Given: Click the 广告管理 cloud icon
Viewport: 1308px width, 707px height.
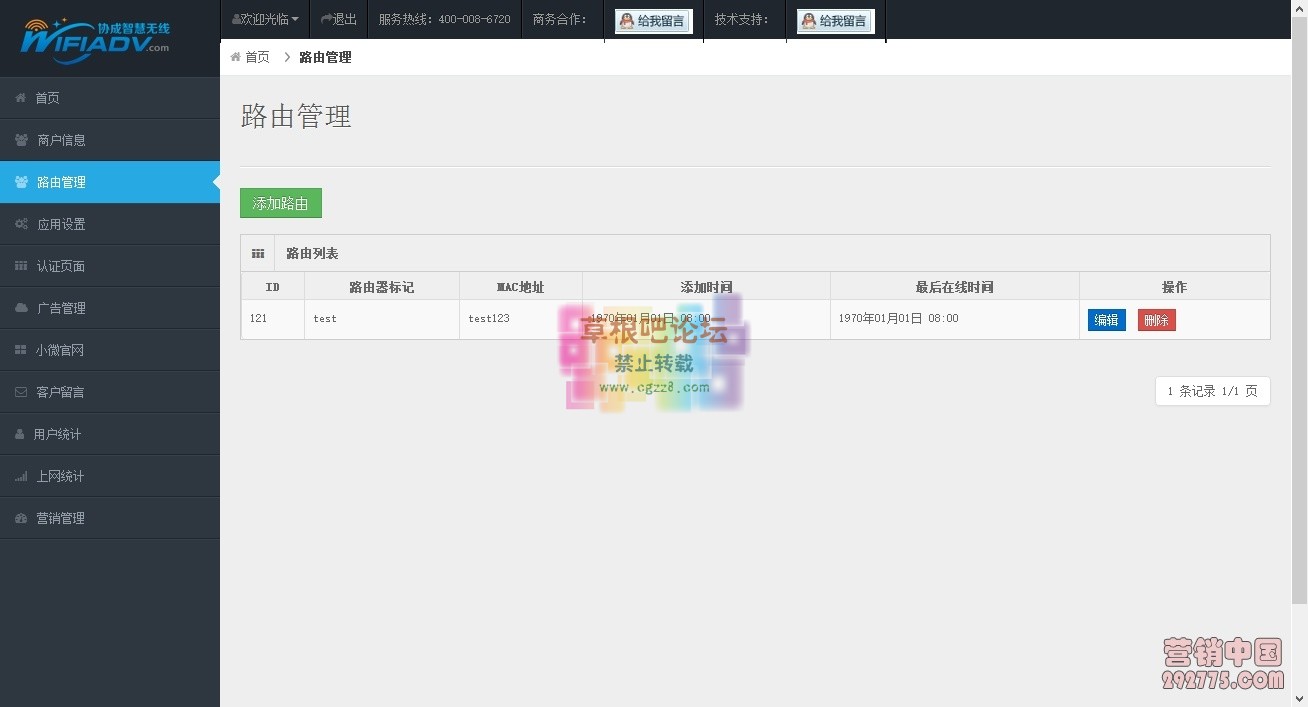Looking at the screenshot, I should (22, 308).
